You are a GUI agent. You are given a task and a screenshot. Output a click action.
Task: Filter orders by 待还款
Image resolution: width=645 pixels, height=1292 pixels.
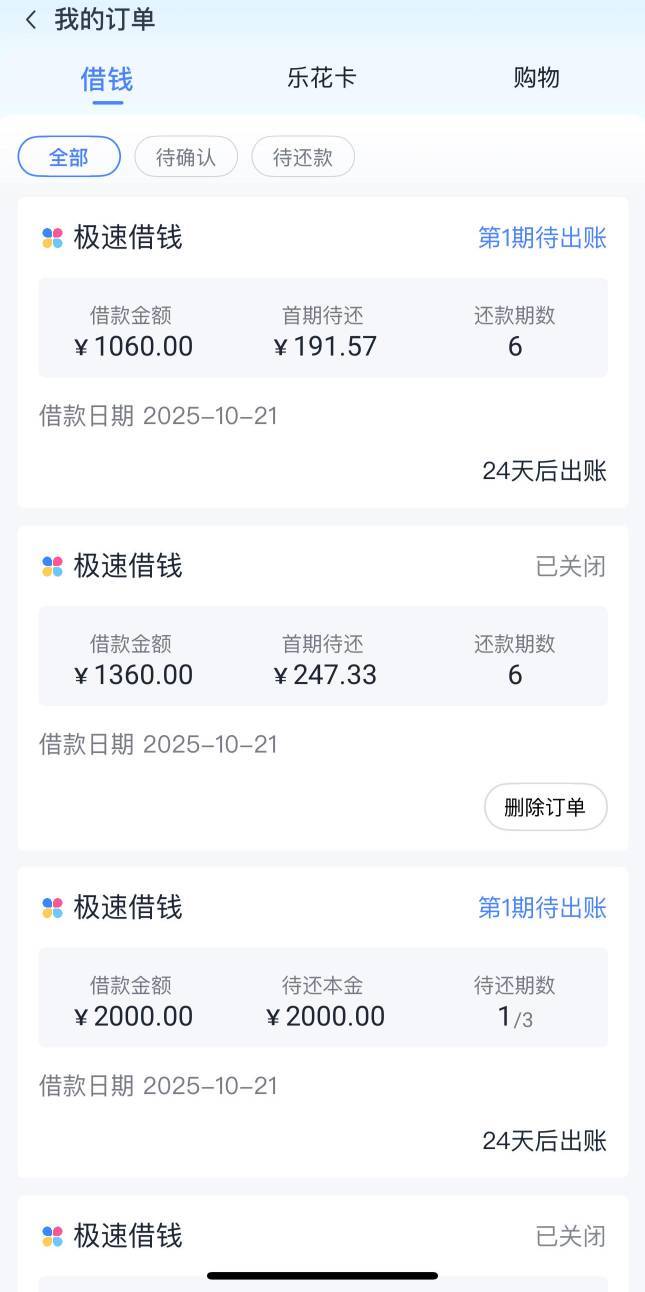(302, 157)
